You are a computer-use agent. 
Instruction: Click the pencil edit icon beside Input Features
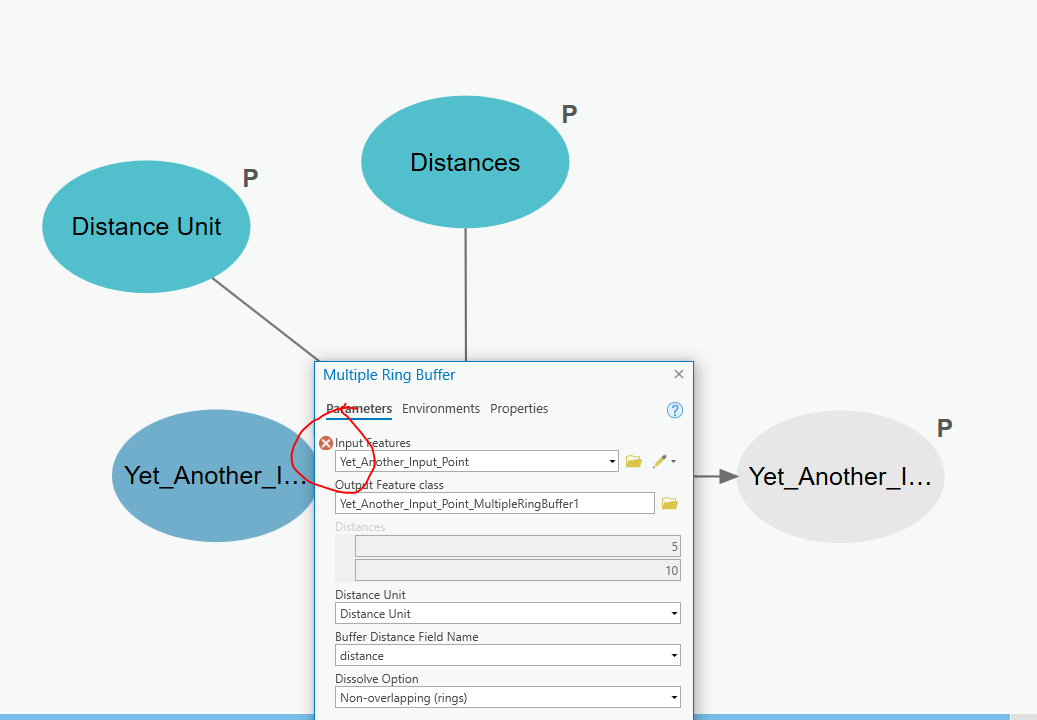click(x=658, y=461)
